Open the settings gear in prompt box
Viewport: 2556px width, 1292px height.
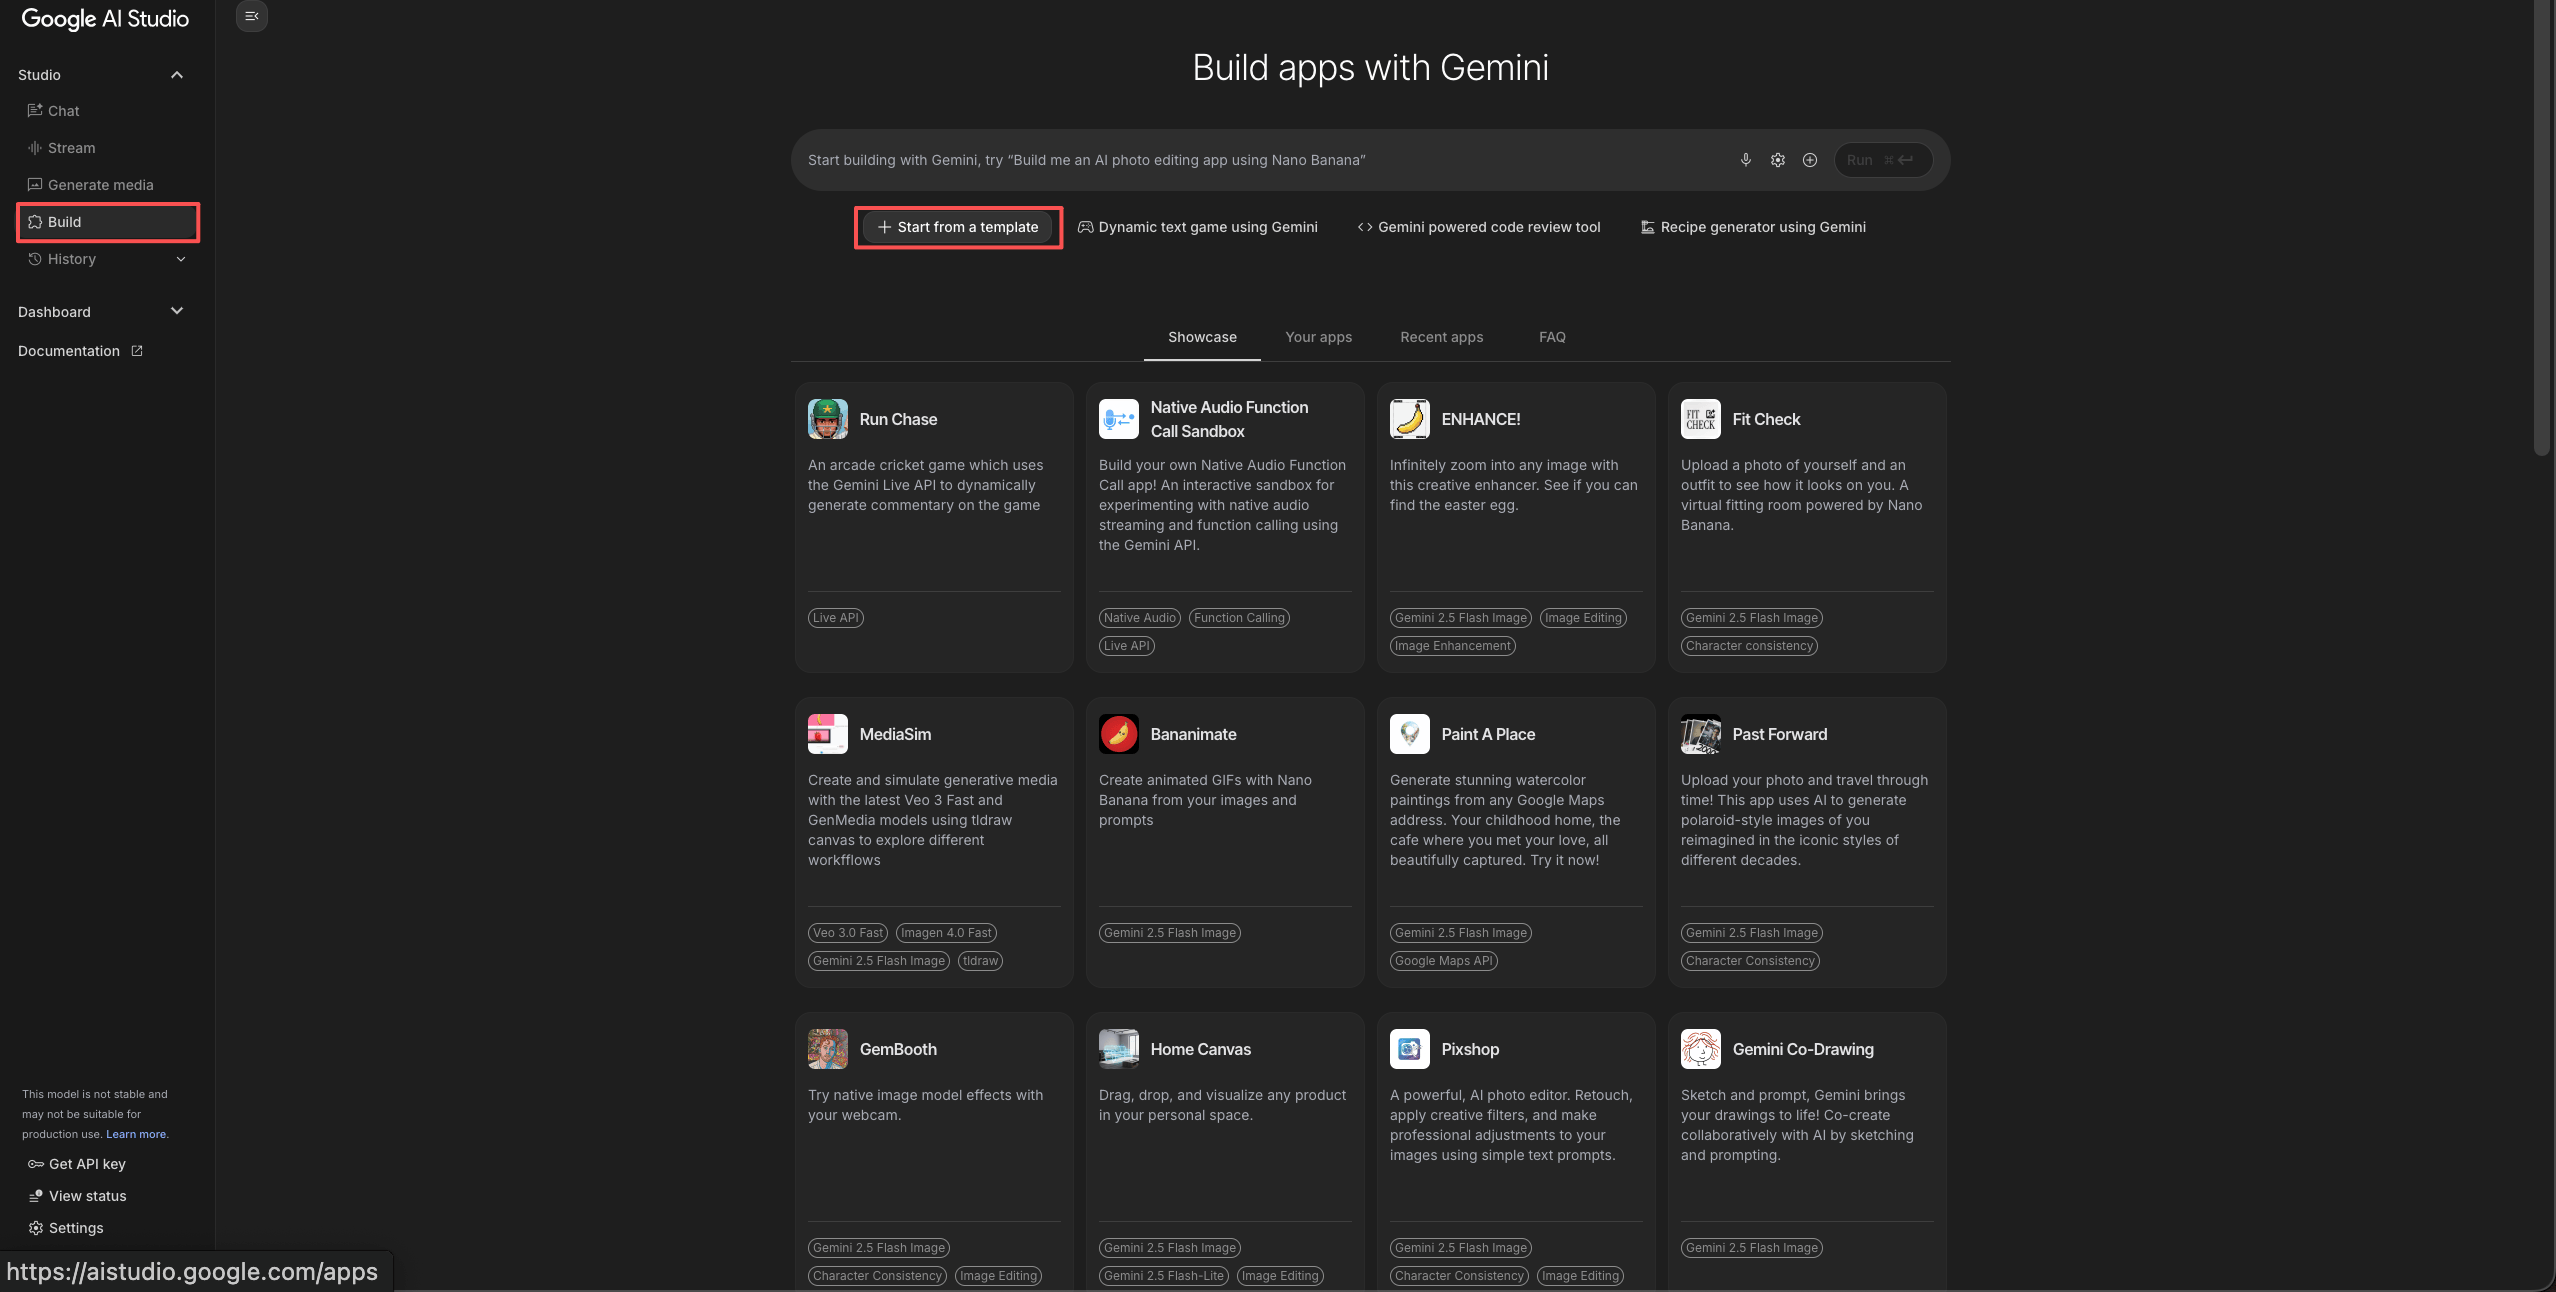click(x=1777, y=160)
